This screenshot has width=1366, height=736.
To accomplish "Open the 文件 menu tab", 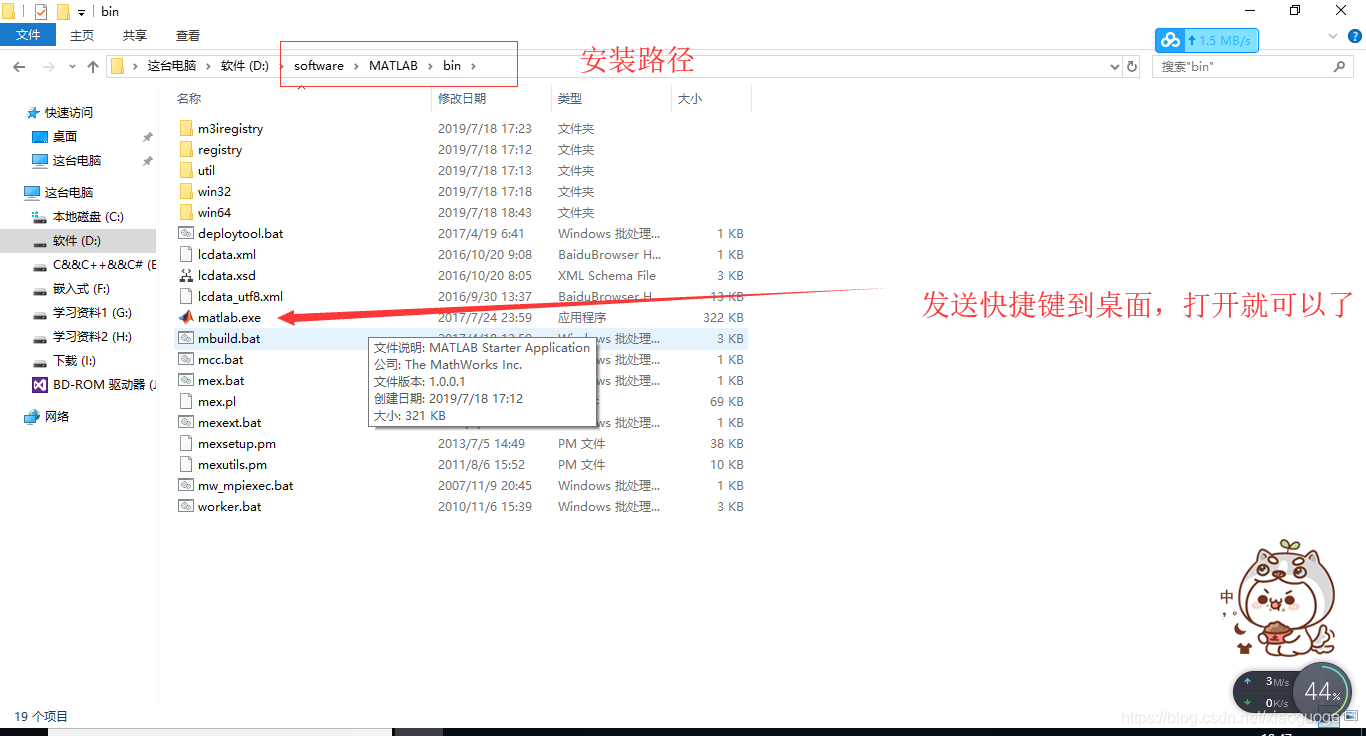I will (29, 35).
